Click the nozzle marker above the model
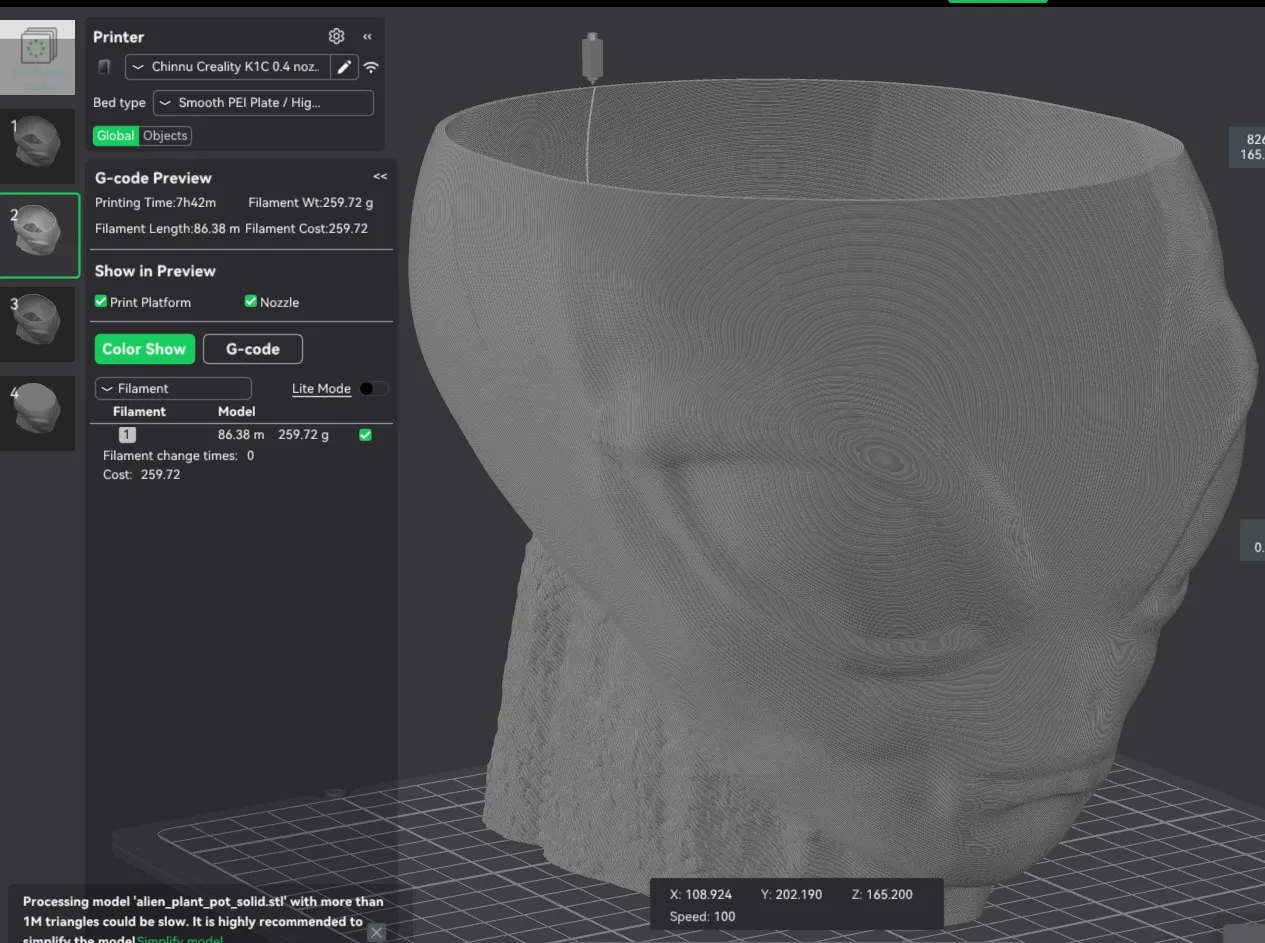The width and height of the screenshot is (1265, 943). [593, 58]
